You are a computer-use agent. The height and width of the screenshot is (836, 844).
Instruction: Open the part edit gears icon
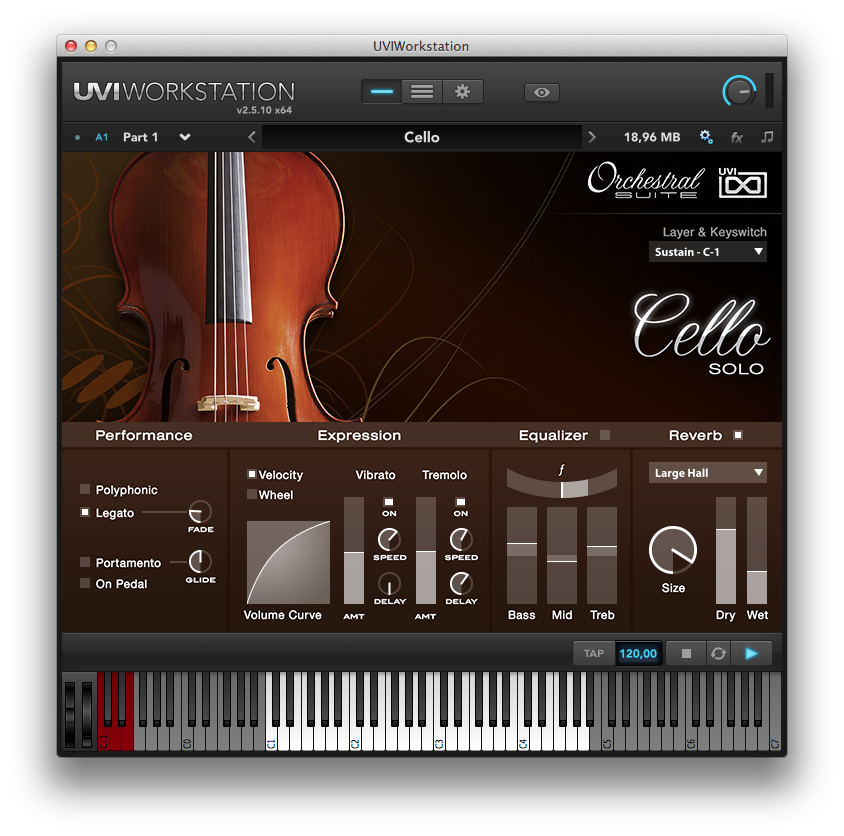point(706,137)
